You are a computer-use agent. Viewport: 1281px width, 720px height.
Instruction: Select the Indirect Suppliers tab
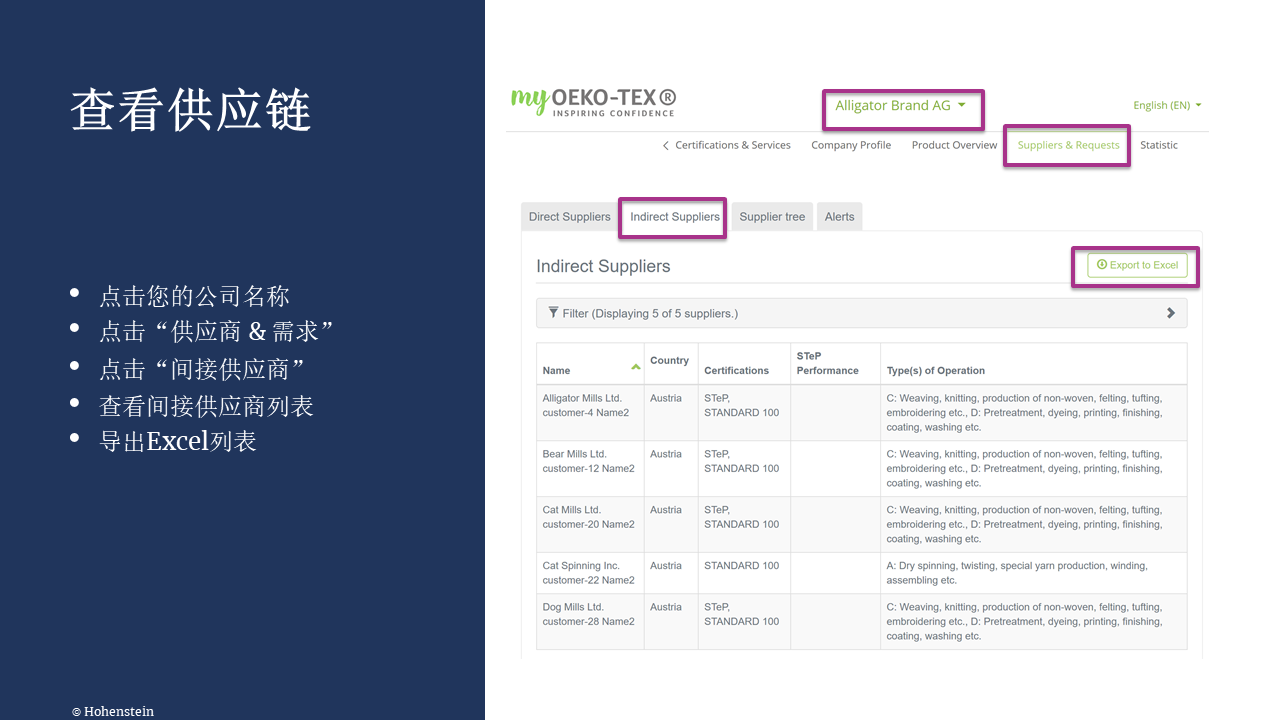tap(674, 217)
